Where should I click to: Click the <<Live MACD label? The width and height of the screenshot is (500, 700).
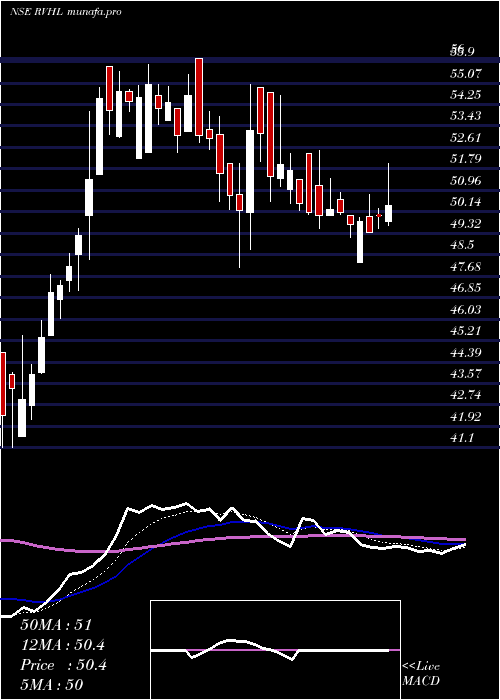(x=421, y=673)
